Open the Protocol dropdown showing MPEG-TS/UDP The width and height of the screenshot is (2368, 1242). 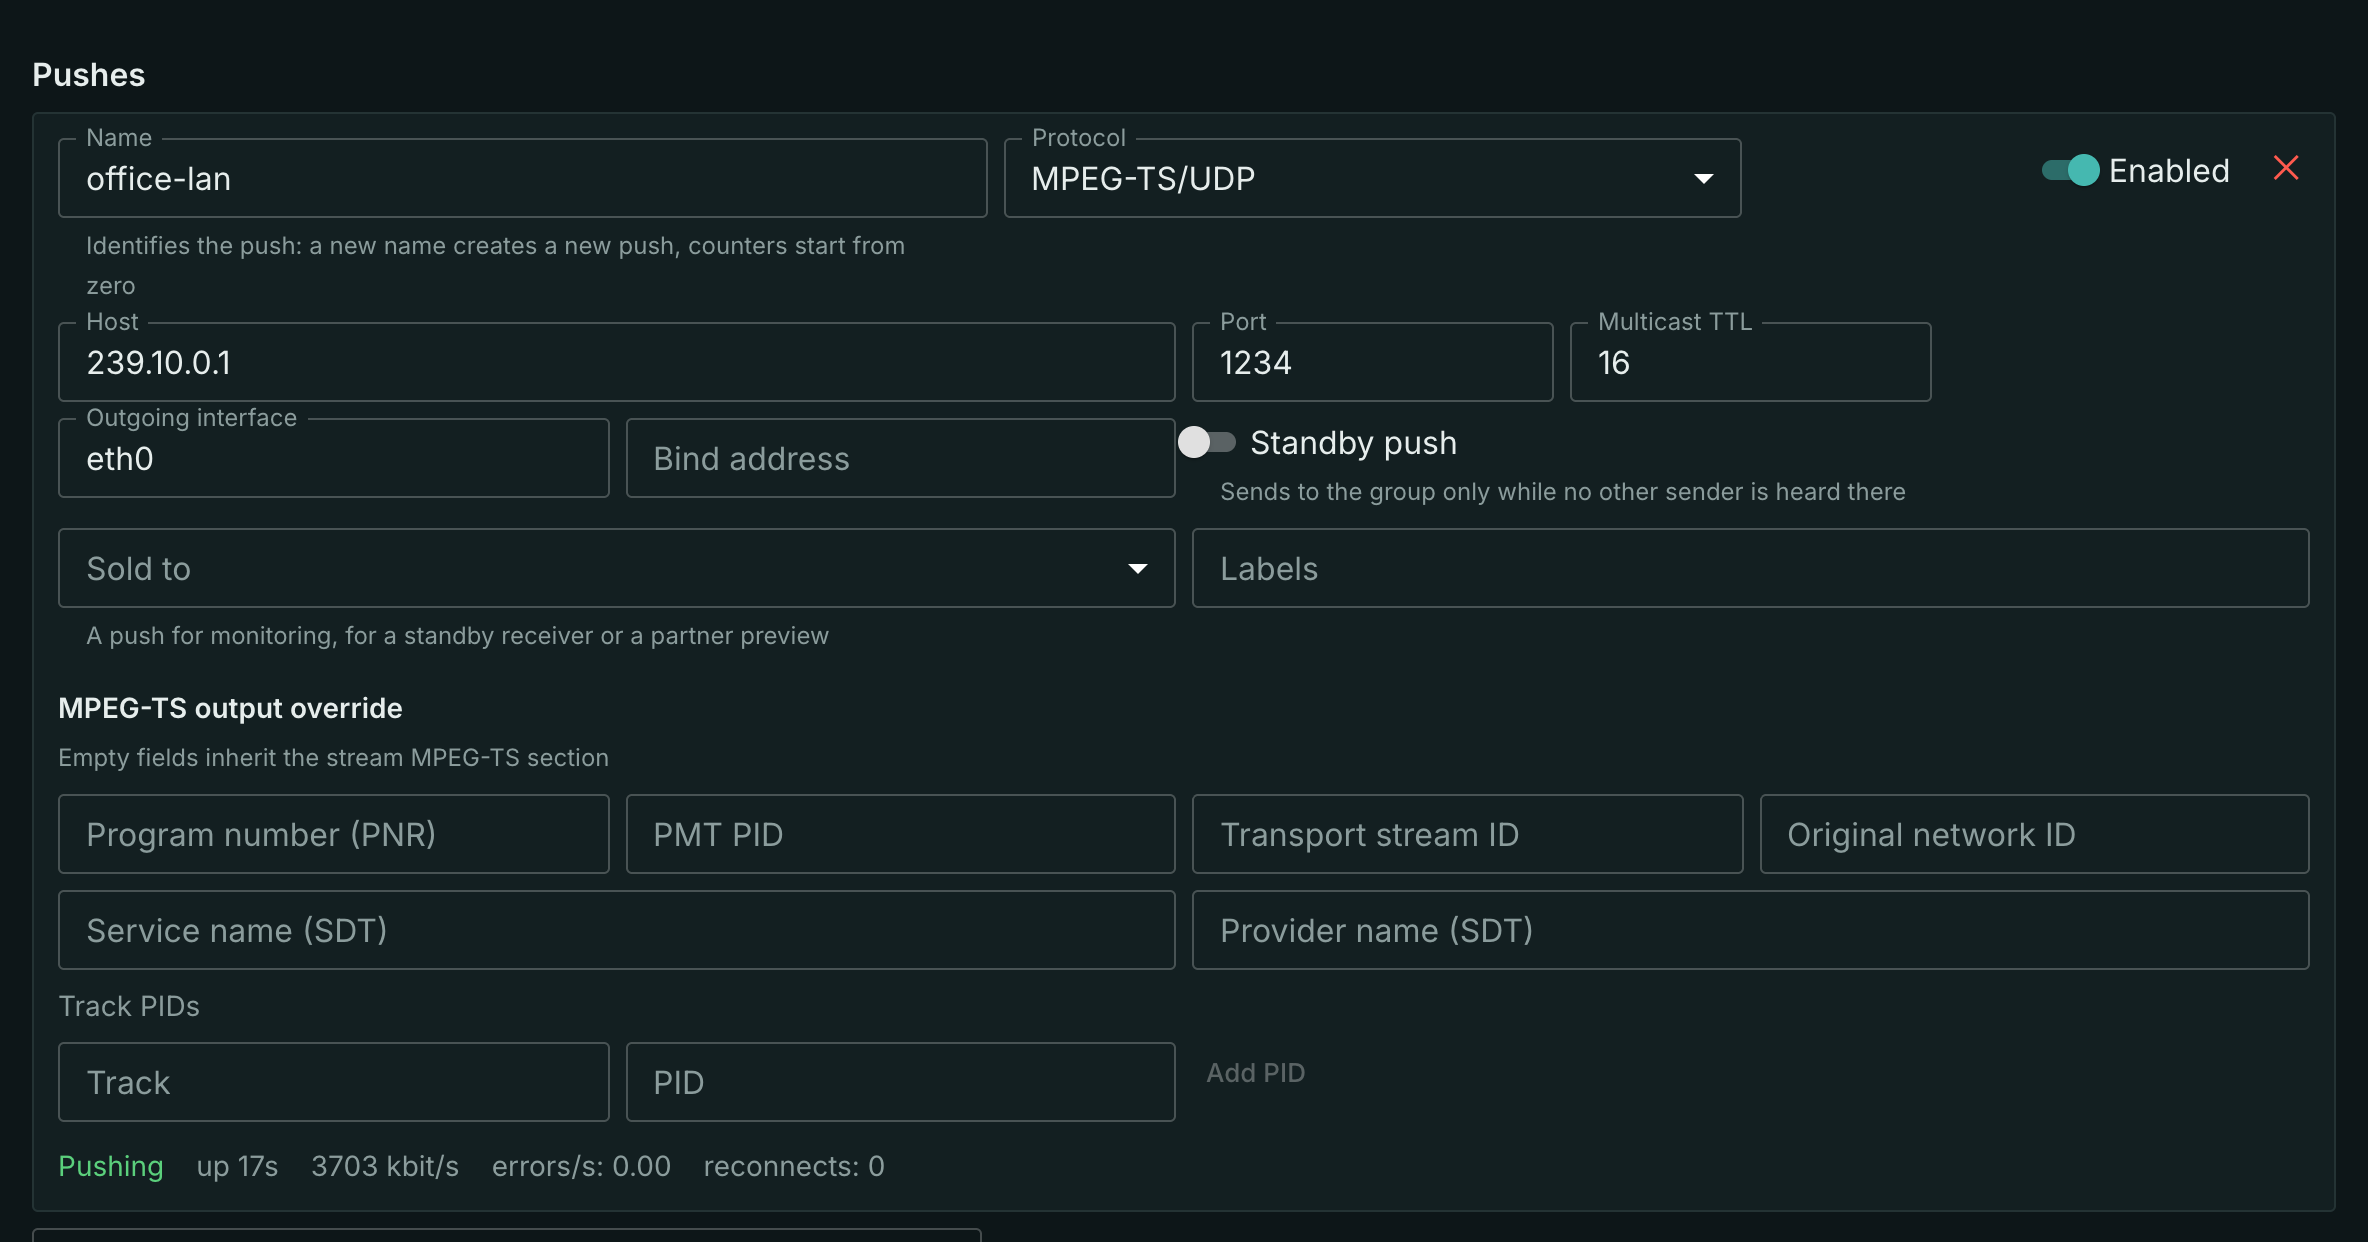coord(1372,178)
